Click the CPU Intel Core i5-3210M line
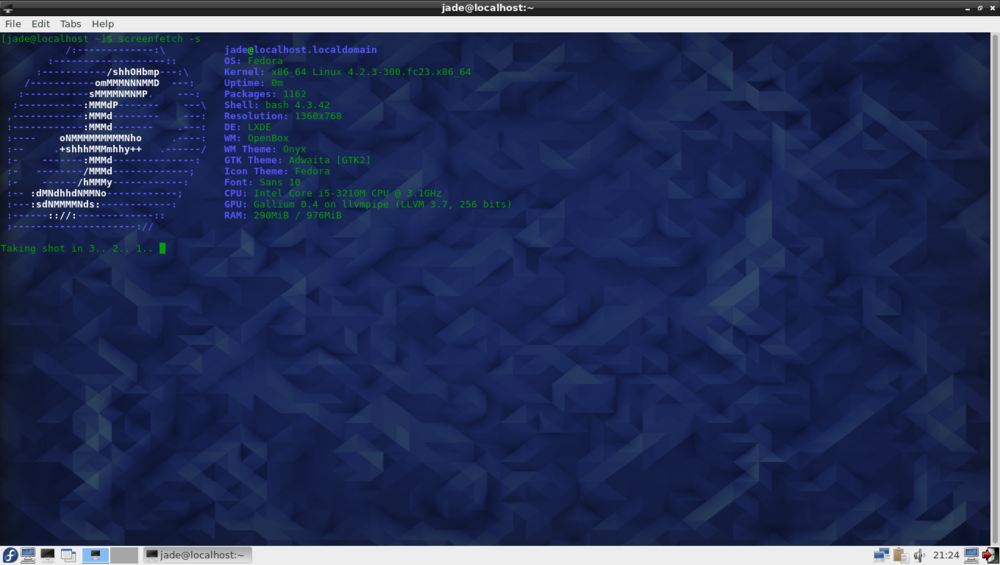Image resolution: width=1000 pixels, height=565 pixels. (333, 193)
